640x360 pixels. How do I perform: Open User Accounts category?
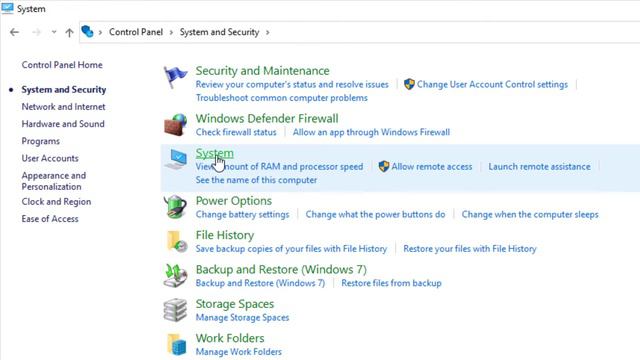click(50, 158)
